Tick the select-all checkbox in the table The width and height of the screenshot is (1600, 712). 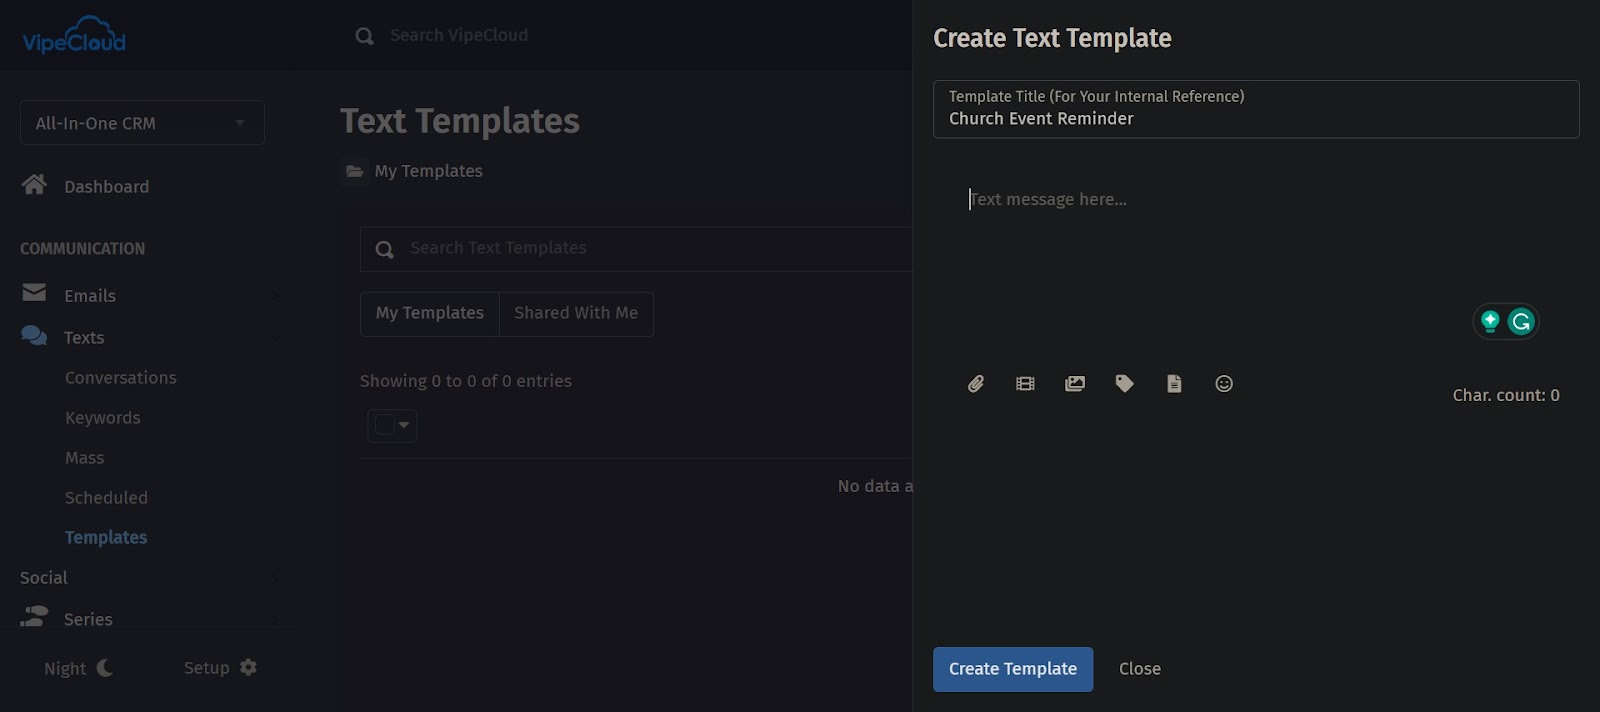pos(384,425)
